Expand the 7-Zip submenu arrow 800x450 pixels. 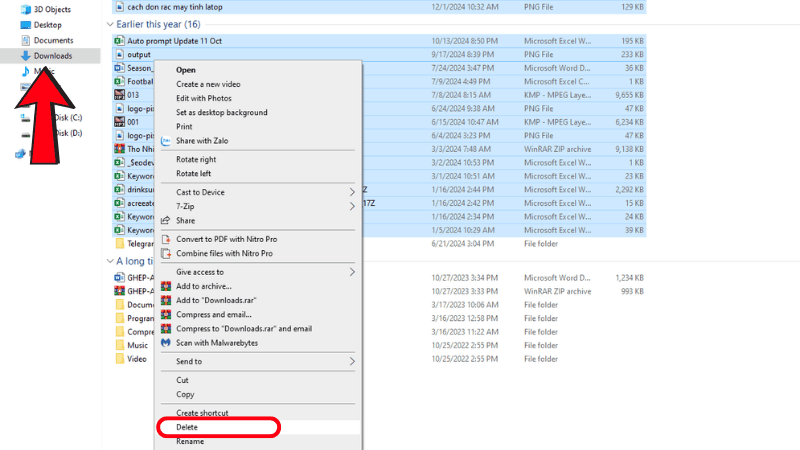click(351, 206)
